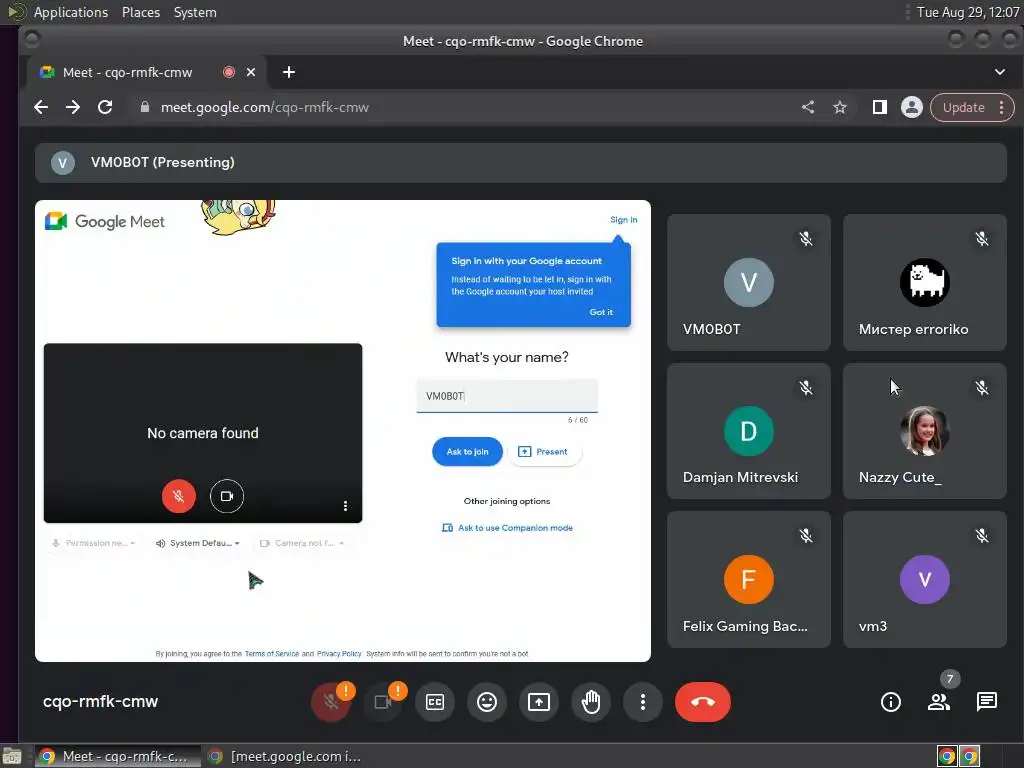Click the Google Meet logo in presentation

point(104,221)
